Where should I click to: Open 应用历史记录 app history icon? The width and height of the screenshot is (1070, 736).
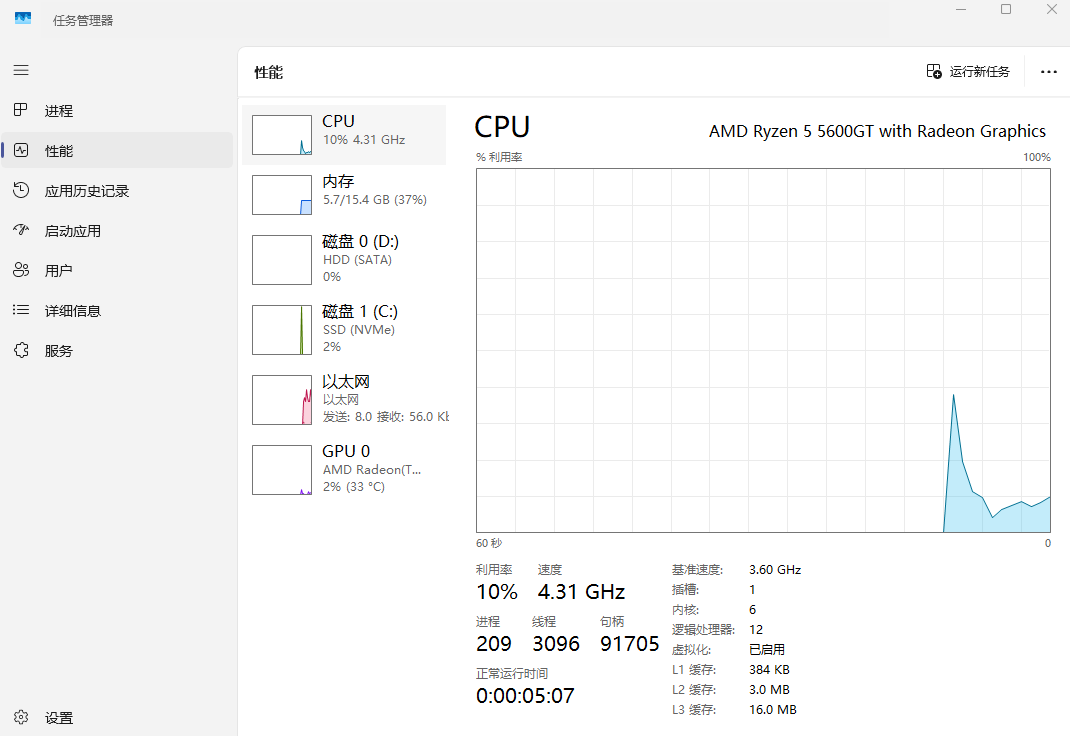[x=21, y=191]
